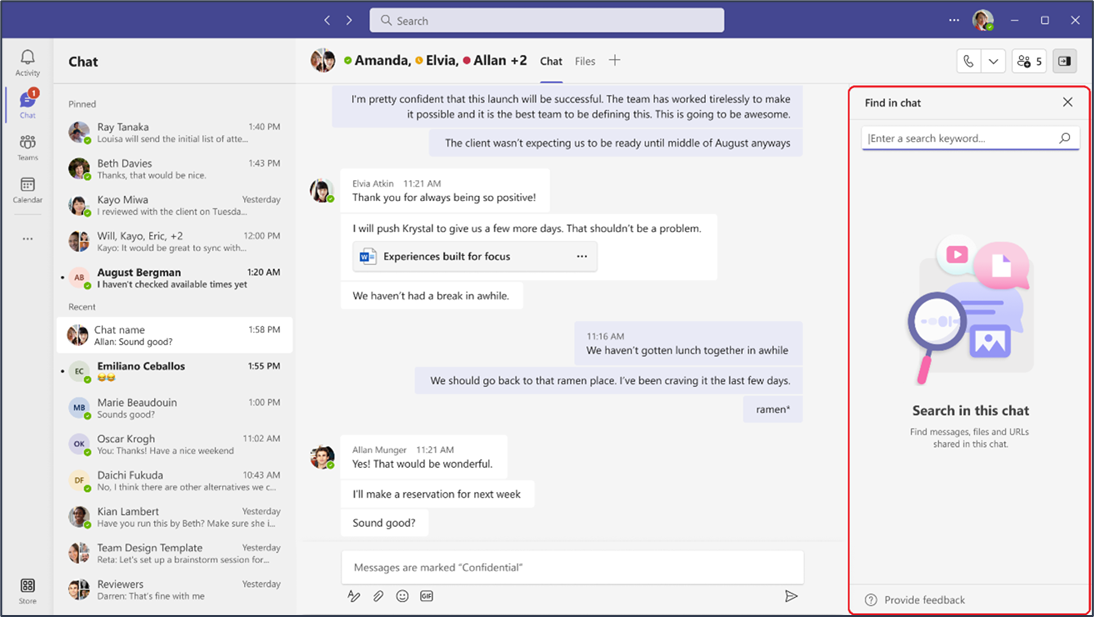The width and height of the screenshot is (1094, 617).
Task: Open the emoji picker
Action: (x=403, y=596)
